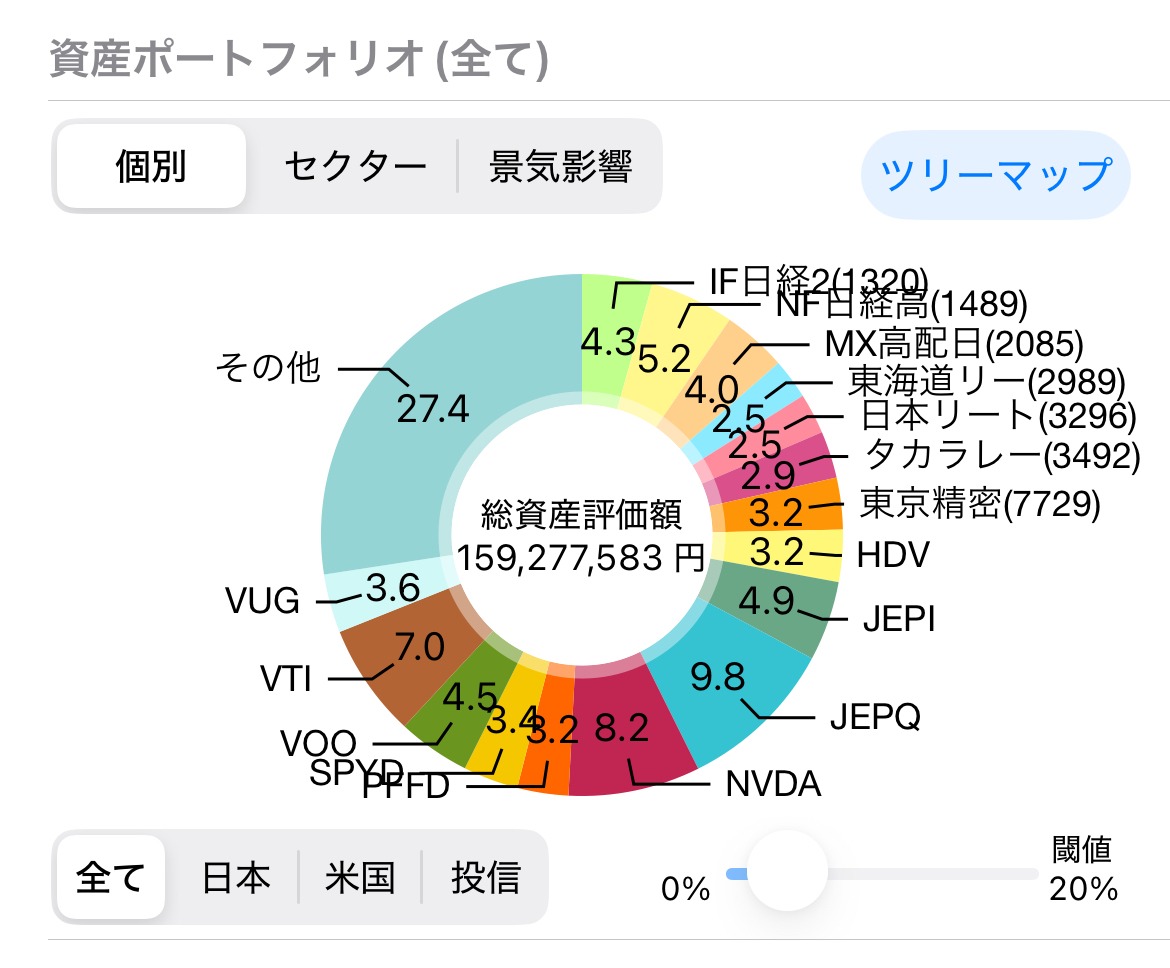Click the 総資産評価額 total in donut center
The width and height of the screenshot is (1170, 968).
click(x=581, y=537)
